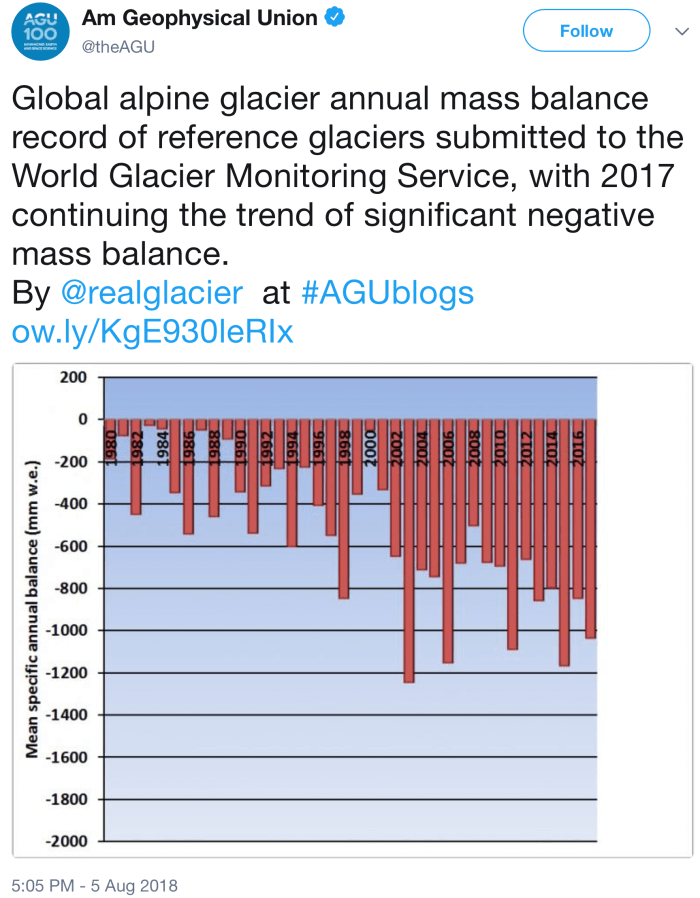Click the AGU 100 profile avatar
700x898 pixels.
[40, 31]
